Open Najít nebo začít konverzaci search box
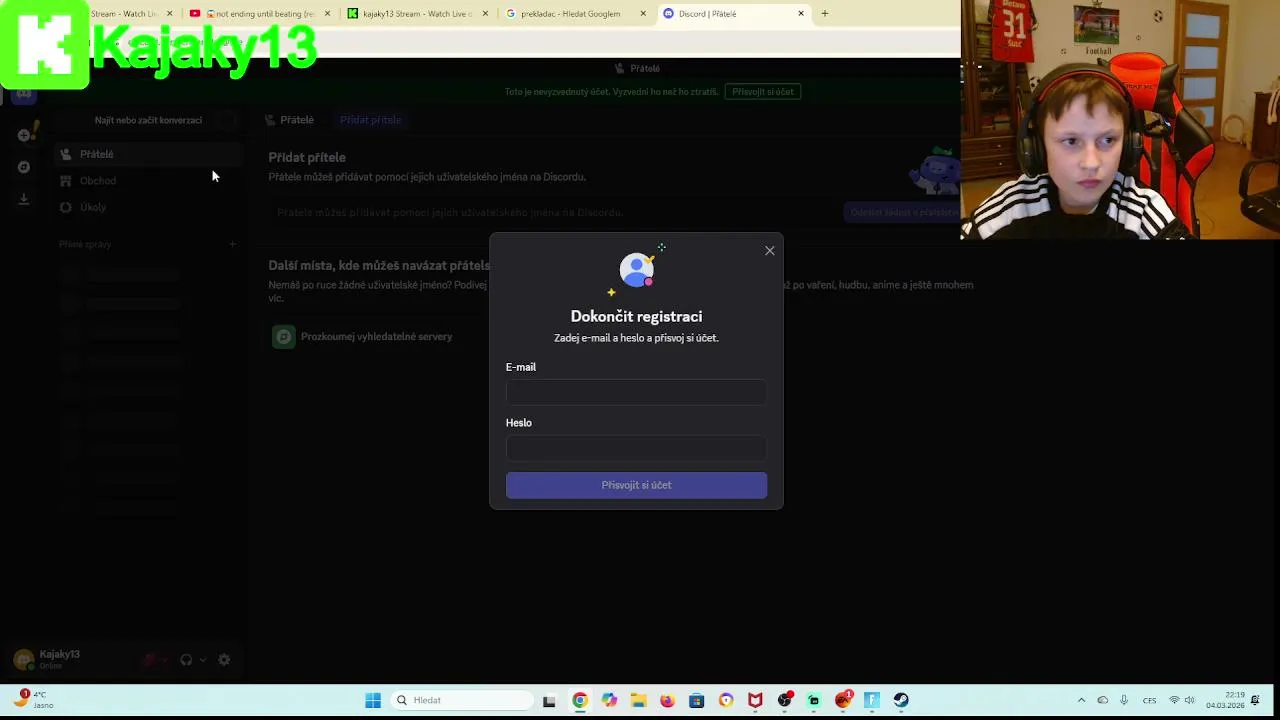This screenshot has height=720, width=1280. [x=148, y=120]
